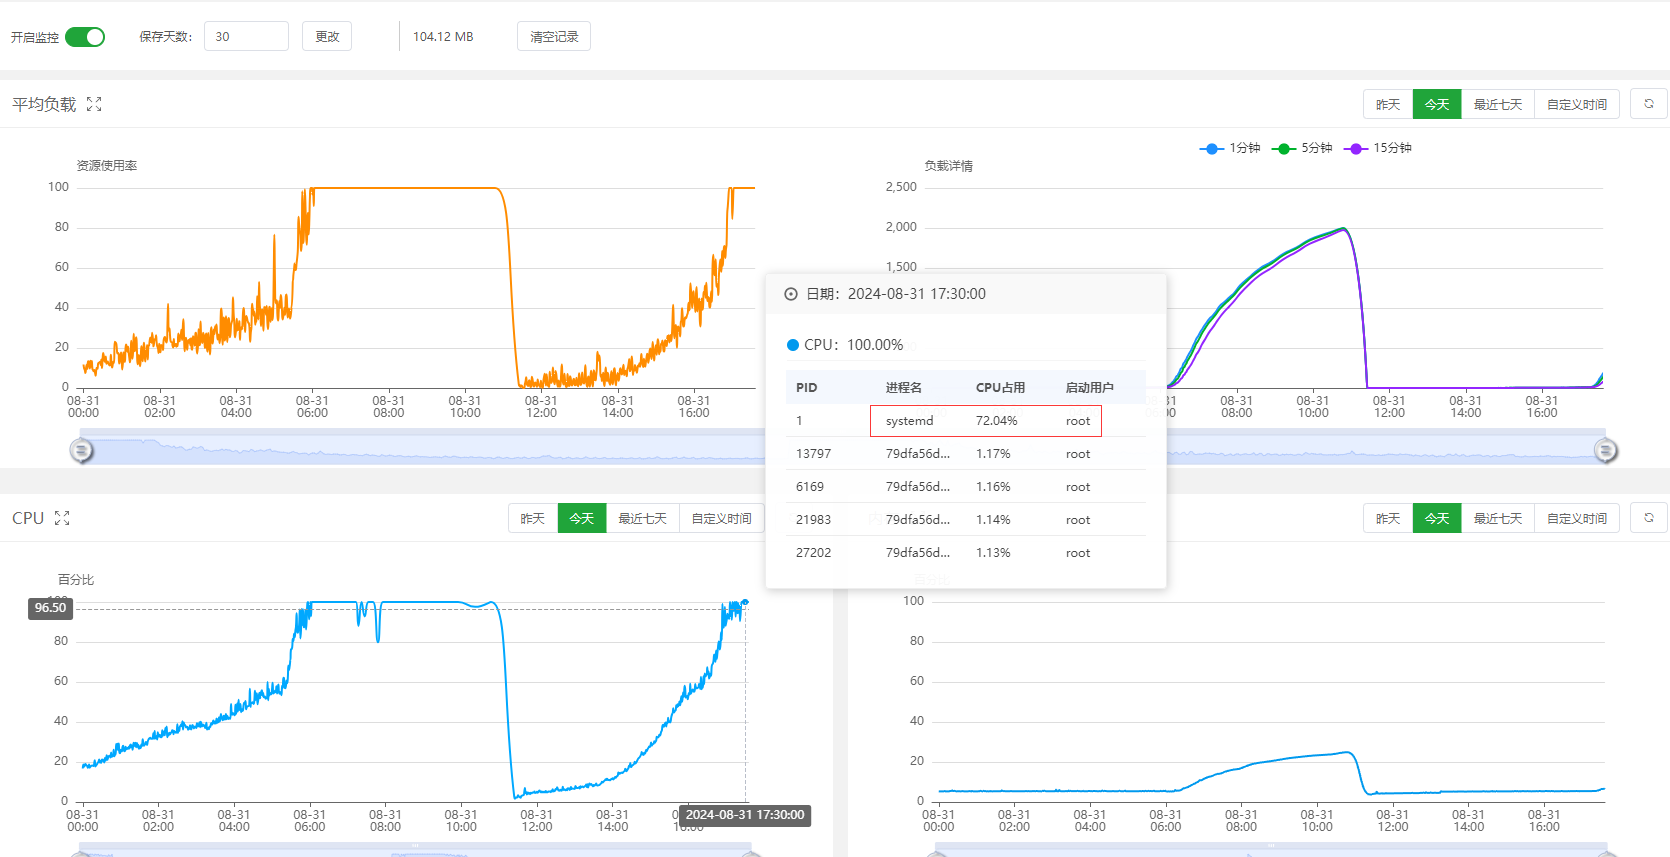Click the 96.50 axis marker label
This screenshot has height=857, width=1670.
click(x=50, y=608)
